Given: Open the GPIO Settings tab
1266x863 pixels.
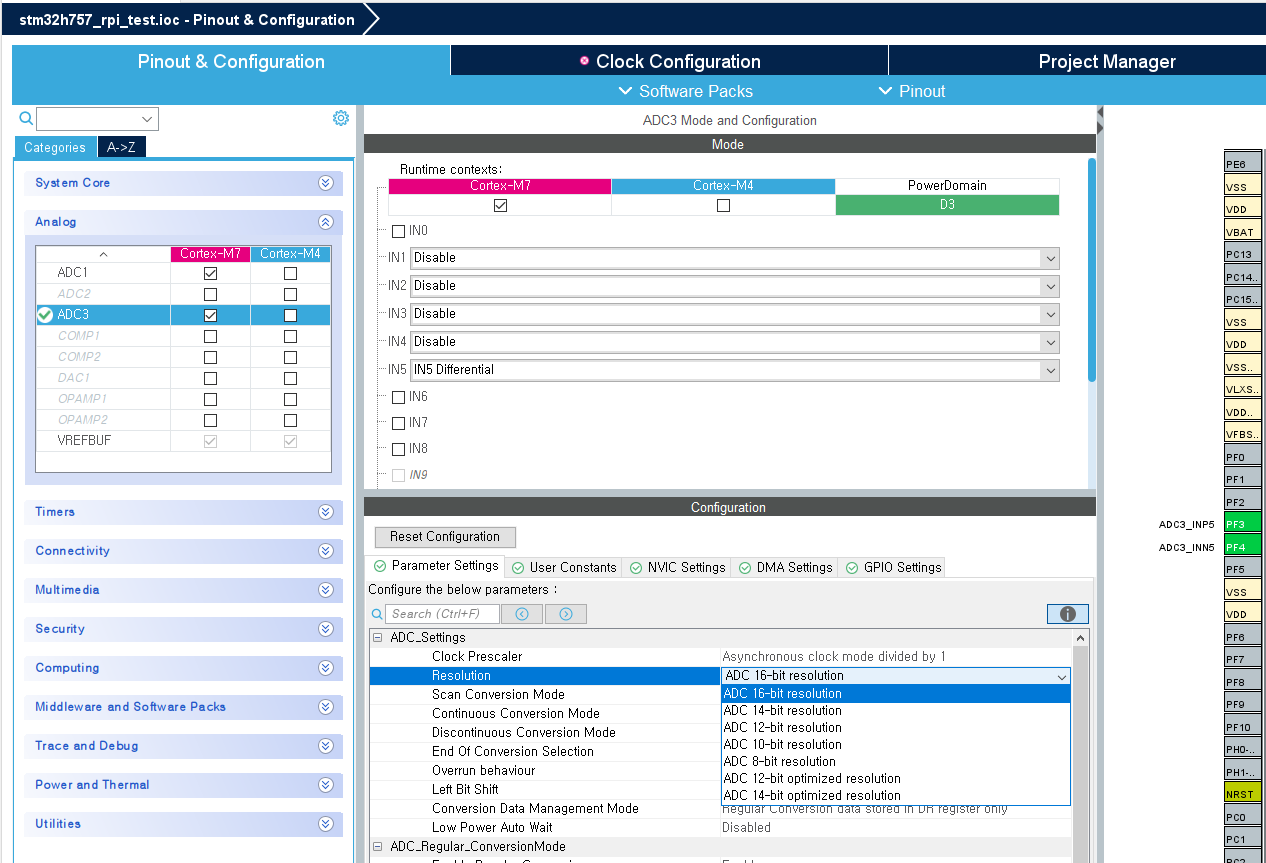Looking at the screenshot, I should pos(893,567).
